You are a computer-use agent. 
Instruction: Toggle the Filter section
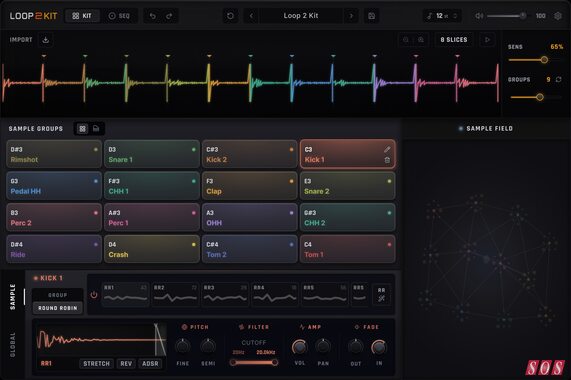(x=241, y=327)
